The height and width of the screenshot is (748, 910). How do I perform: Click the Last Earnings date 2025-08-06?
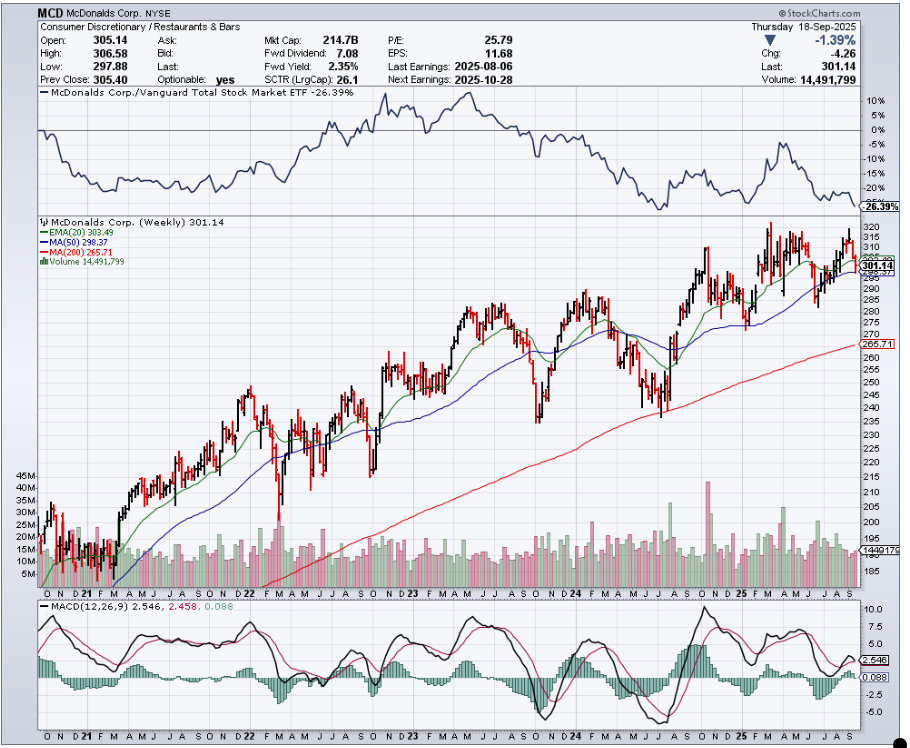click(x=483, y=67)
